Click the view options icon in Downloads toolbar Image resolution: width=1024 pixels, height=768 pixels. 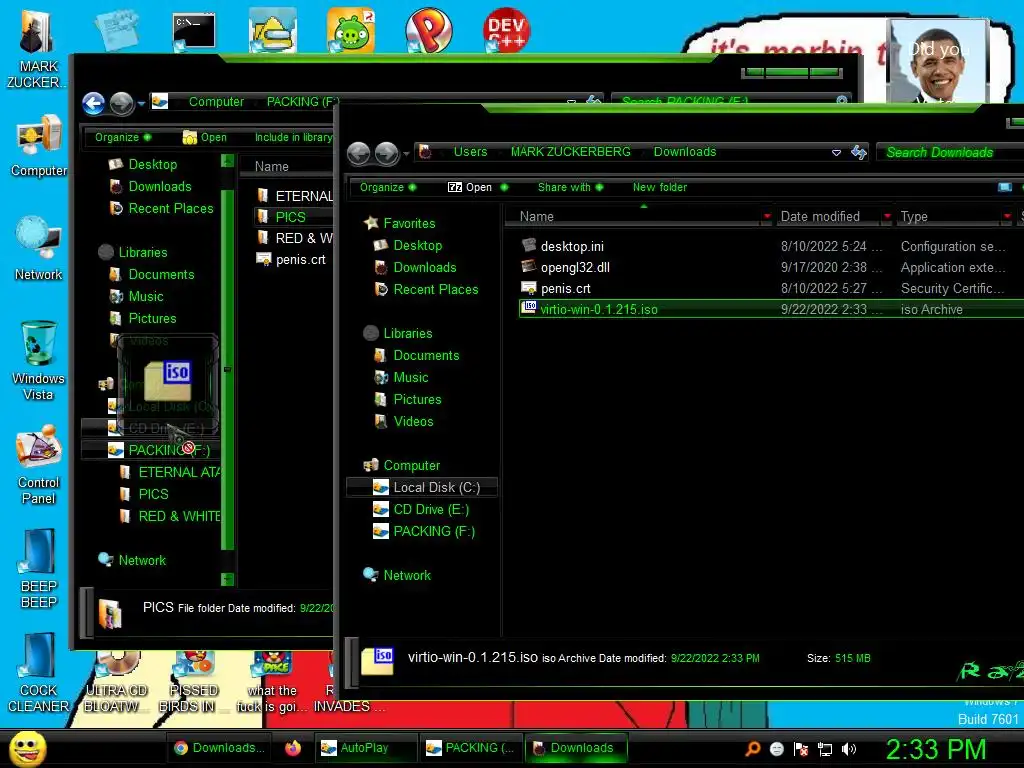click(1004, 187)
